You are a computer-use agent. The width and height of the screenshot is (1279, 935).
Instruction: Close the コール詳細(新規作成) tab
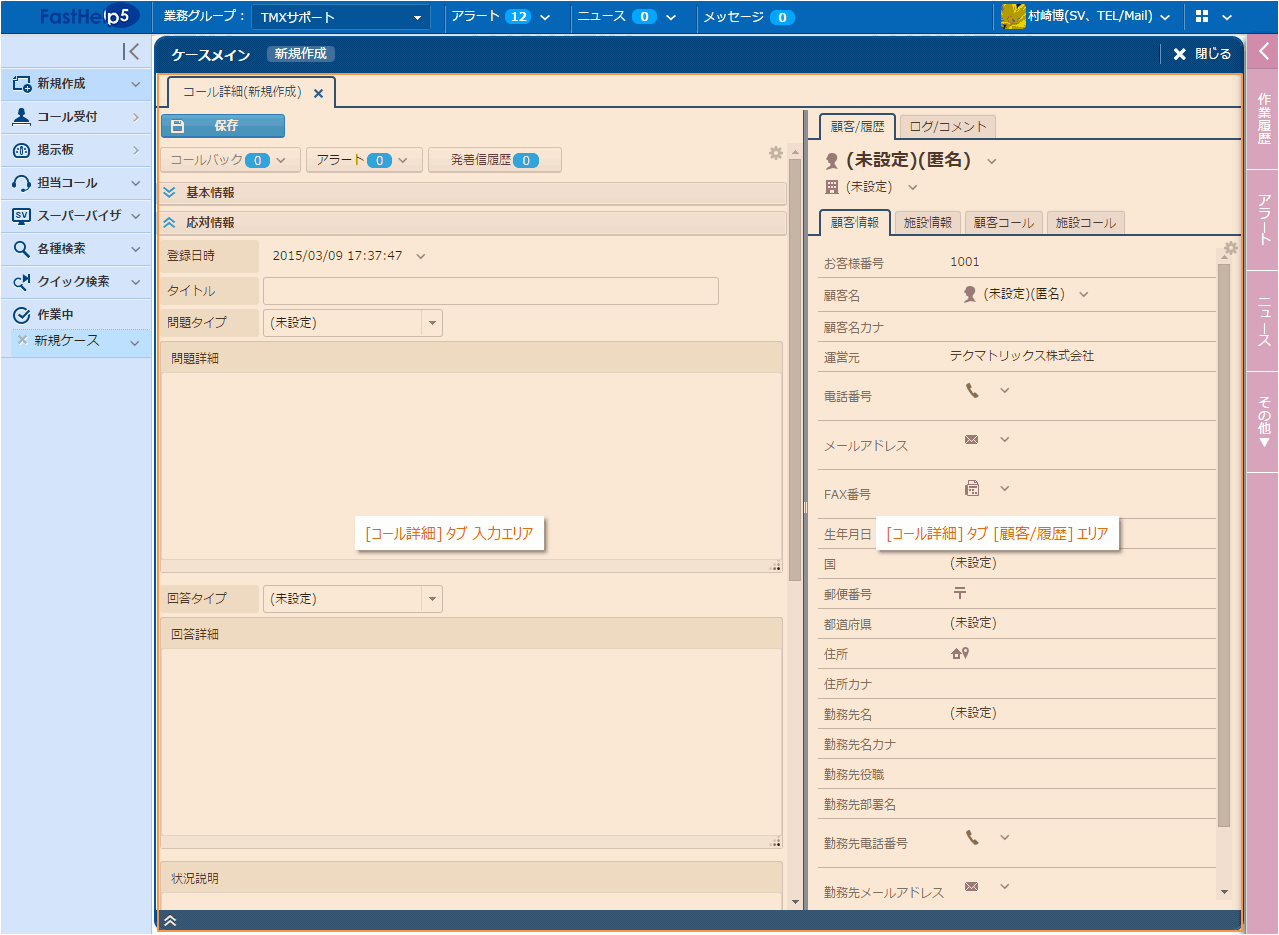(318, 93)
